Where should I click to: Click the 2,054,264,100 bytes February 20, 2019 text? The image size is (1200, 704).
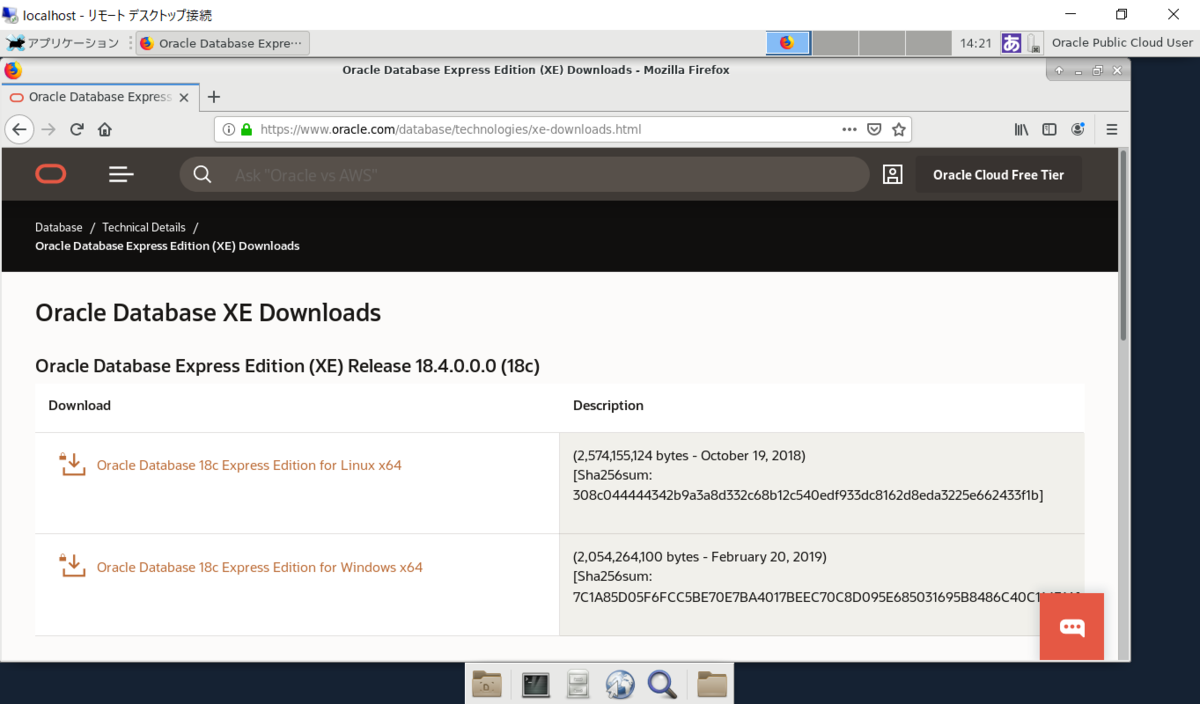[700, 557]
